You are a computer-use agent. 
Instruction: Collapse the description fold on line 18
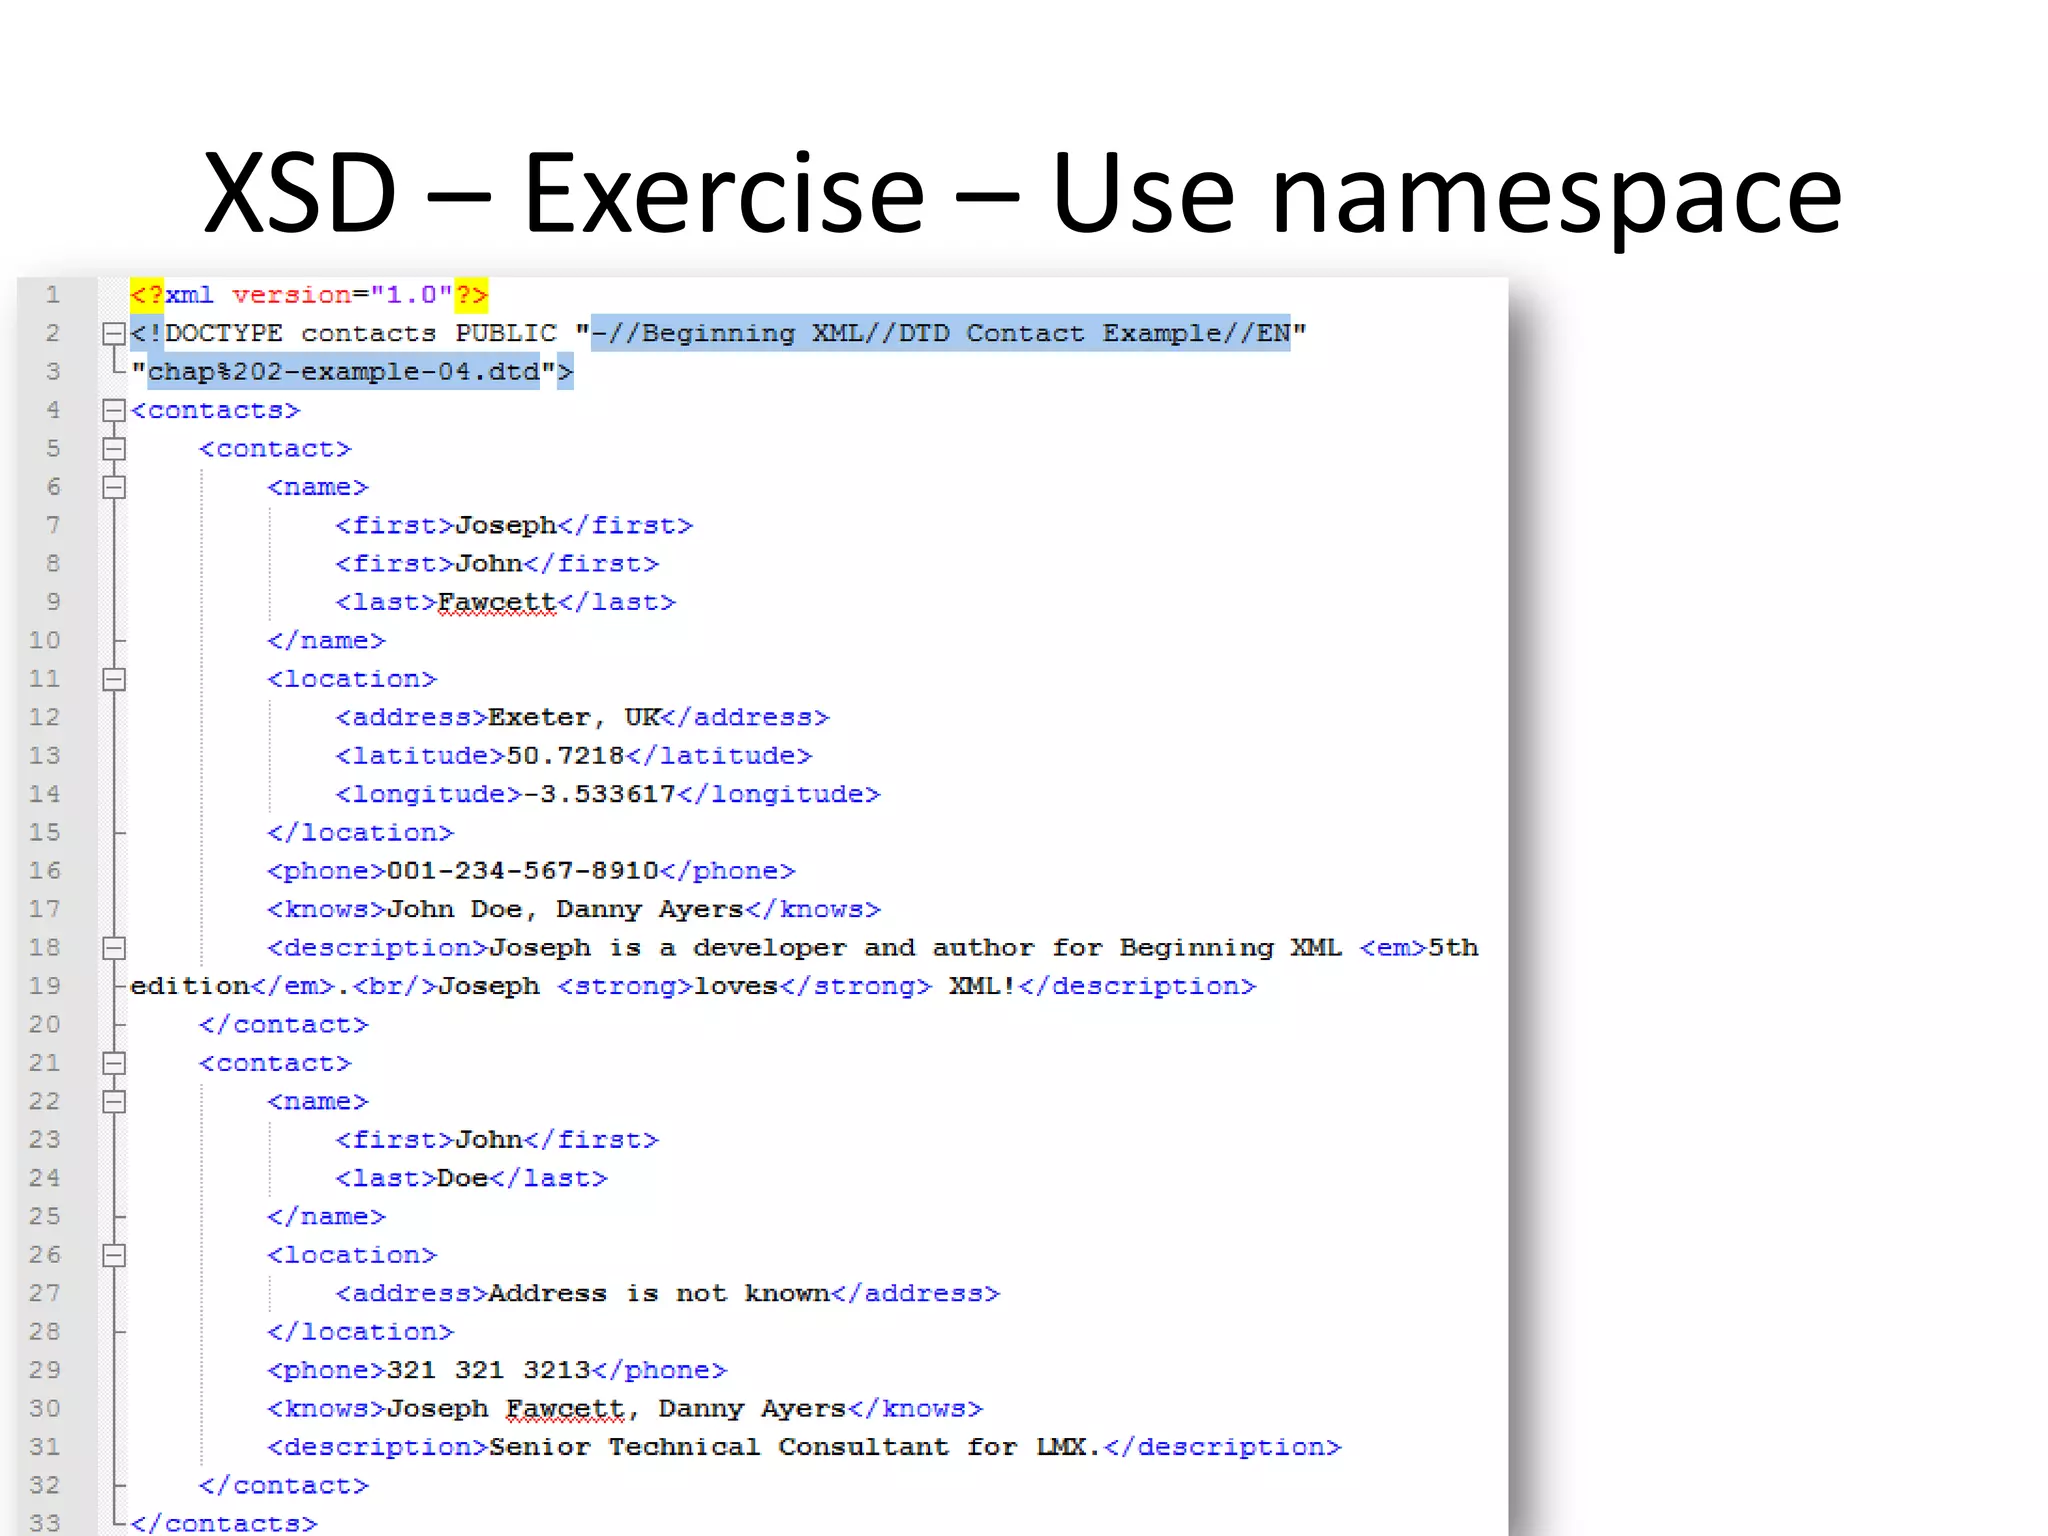pos(114,948)
